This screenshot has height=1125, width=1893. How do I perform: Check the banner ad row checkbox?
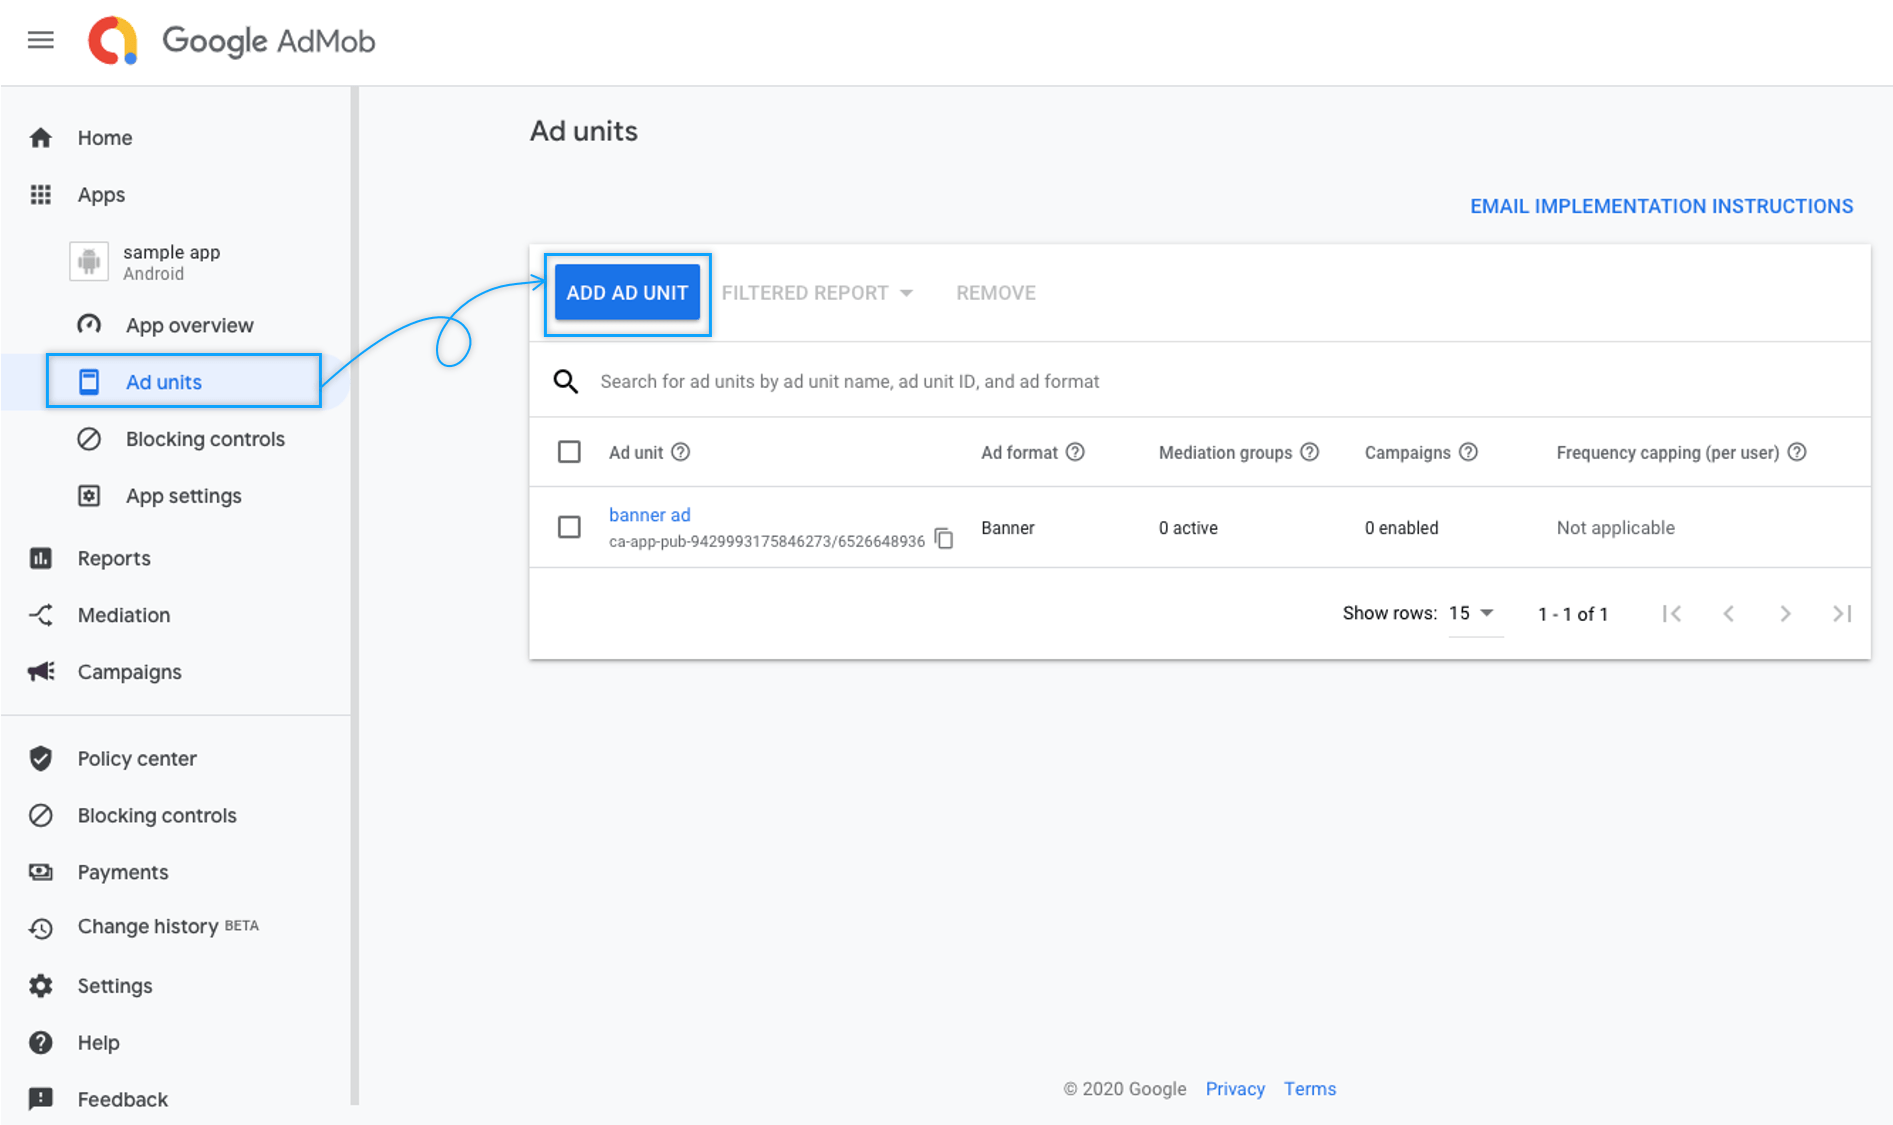569,527
